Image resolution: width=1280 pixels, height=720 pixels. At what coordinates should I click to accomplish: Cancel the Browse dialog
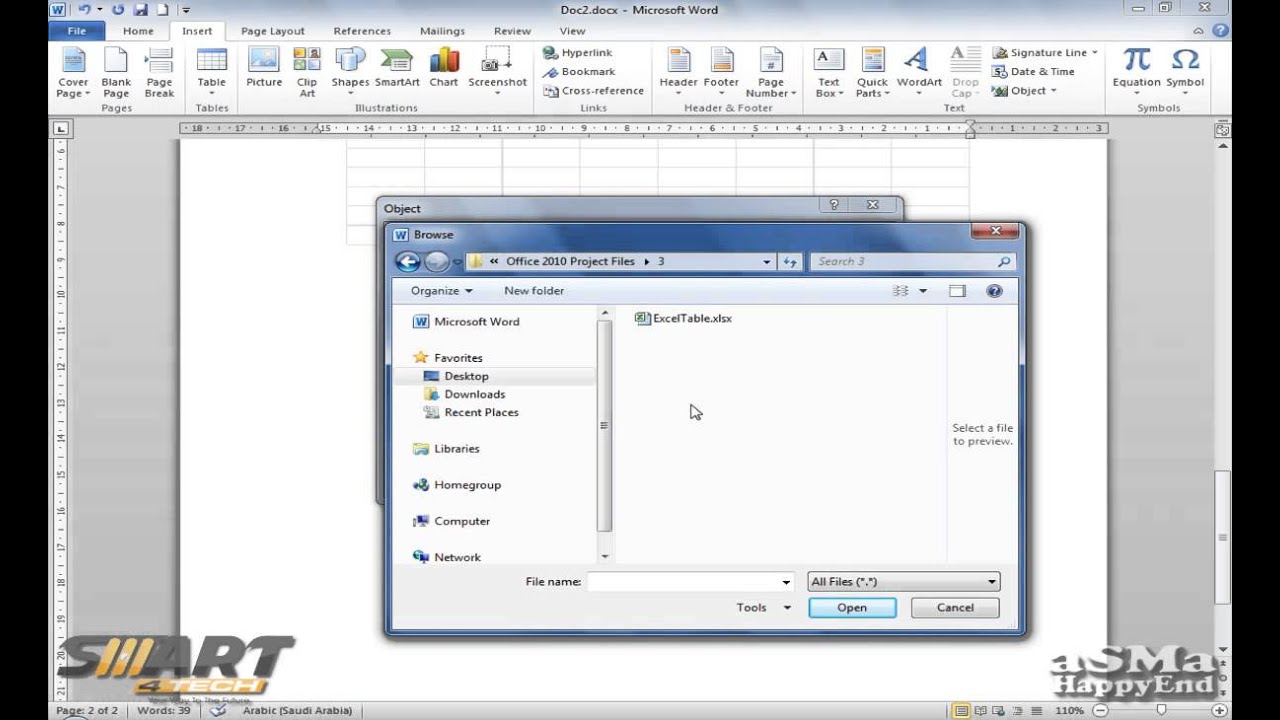pyautogui.click(x=955, y=607)
